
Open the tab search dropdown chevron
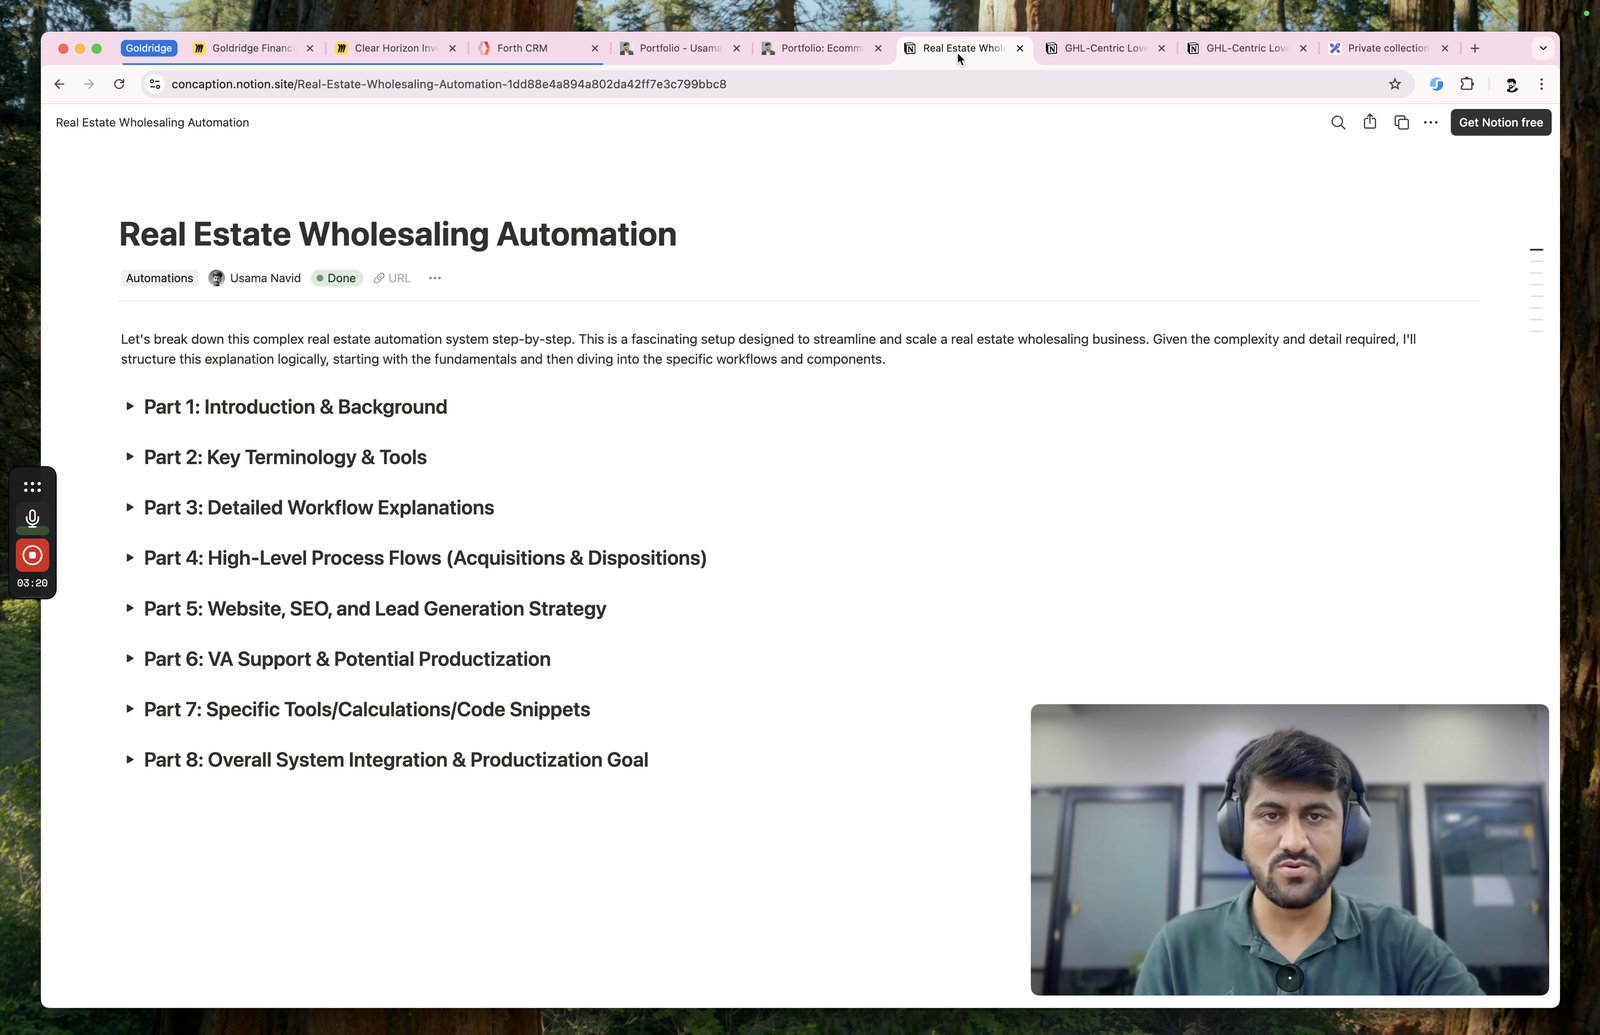pyautogui.click(x=1543, y=48)
